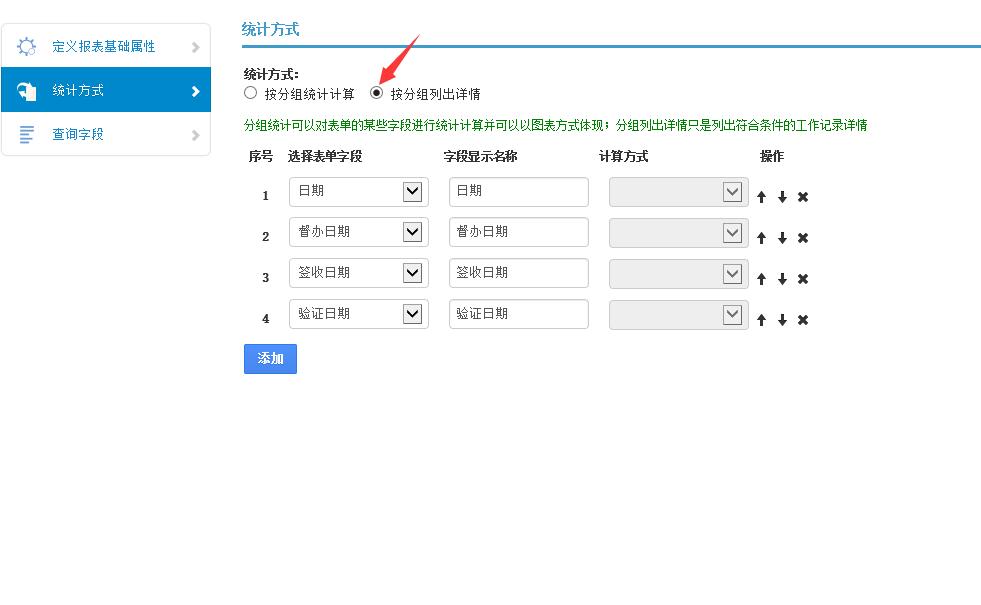Click column header 操作
The image size is (981, 605).
[771, 156]
